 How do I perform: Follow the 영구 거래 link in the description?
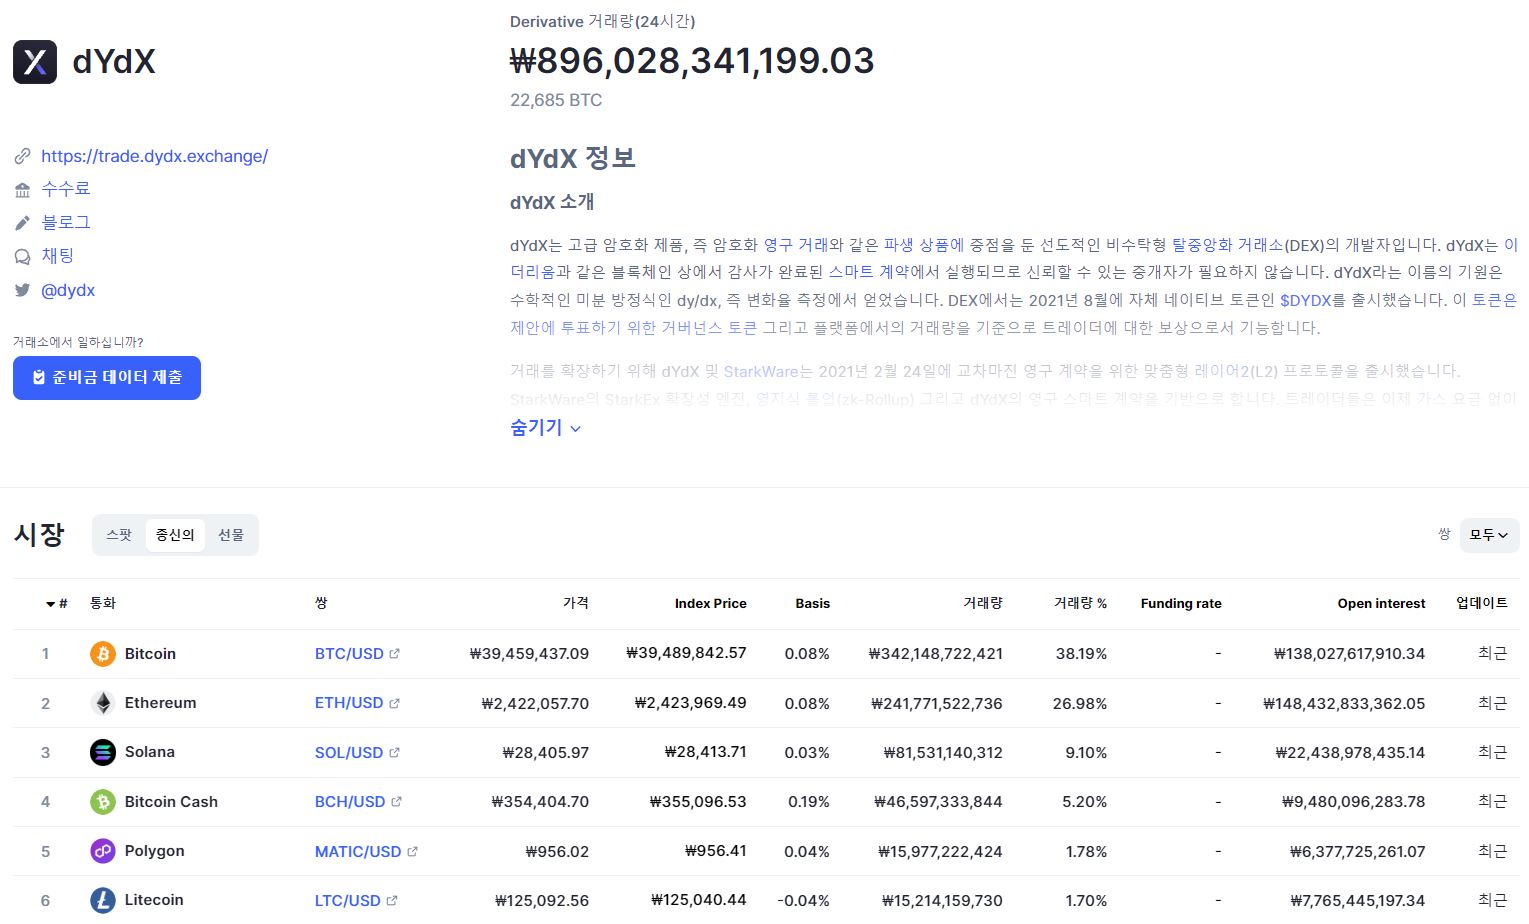[796, 245]
